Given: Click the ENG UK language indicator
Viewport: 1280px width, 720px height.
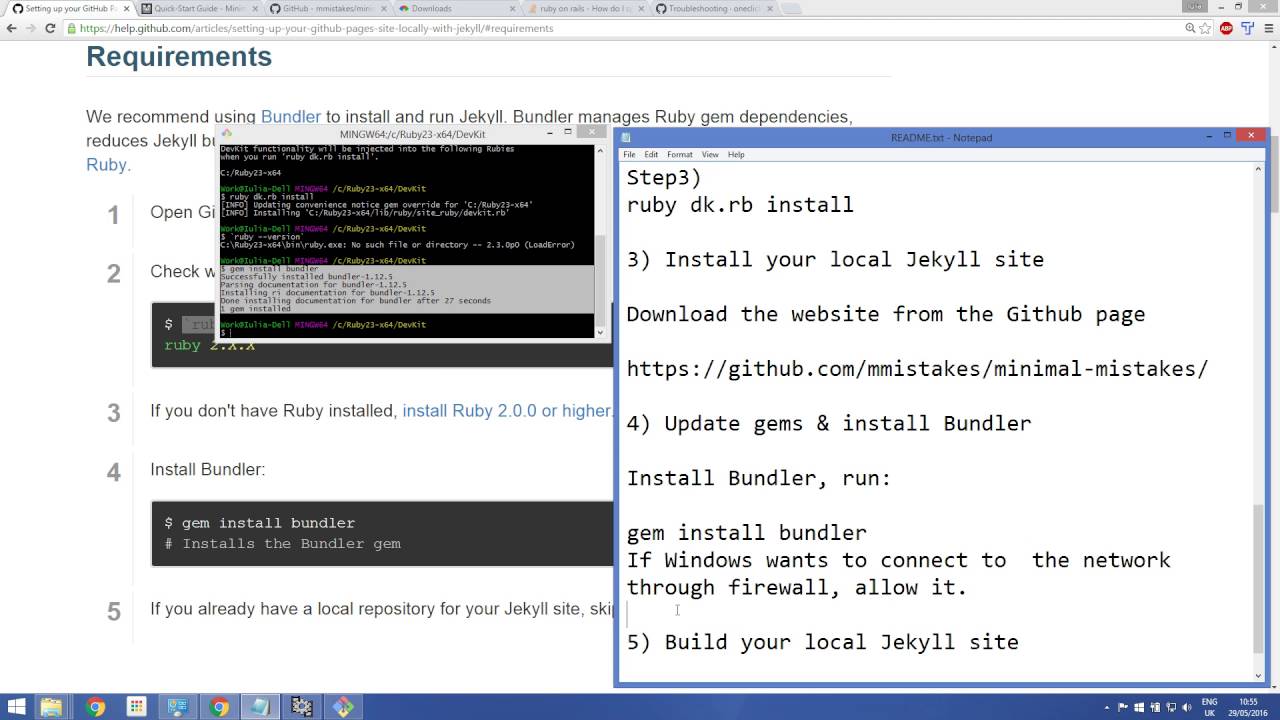Looking at the screenshot, I should tap(1209, 707).
